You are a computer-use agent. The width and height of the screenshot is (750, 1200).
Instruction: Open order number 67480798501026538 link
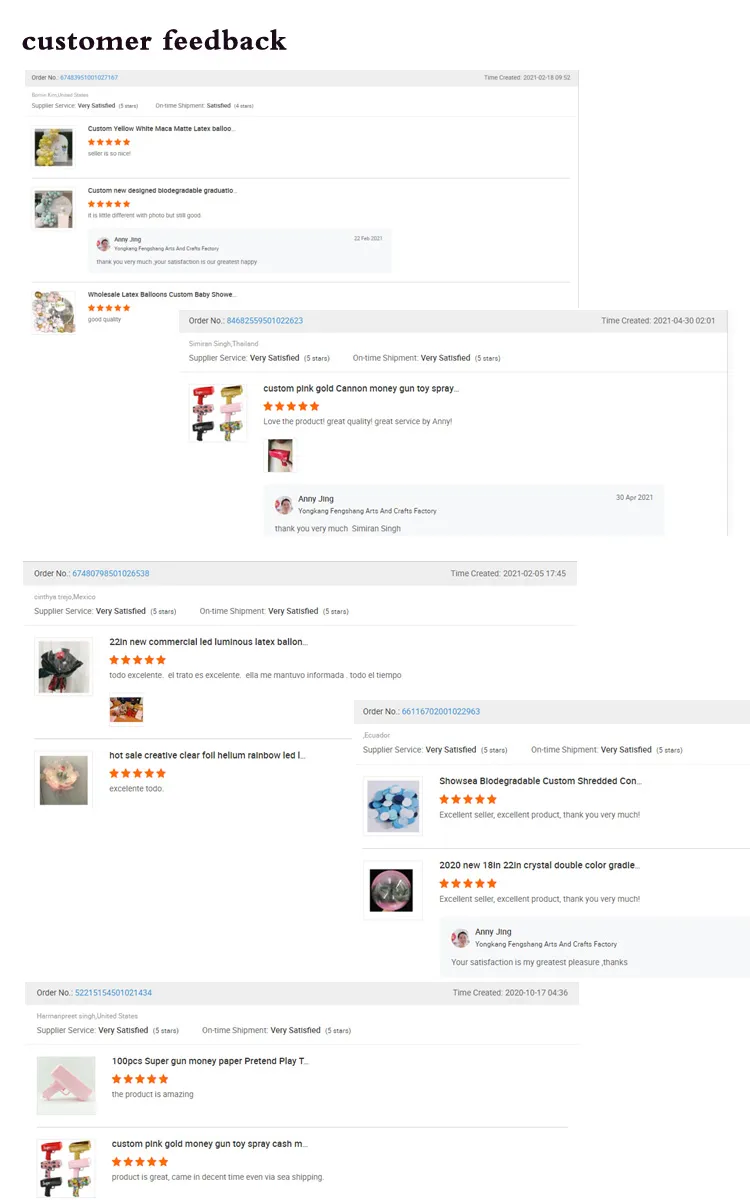111,574
